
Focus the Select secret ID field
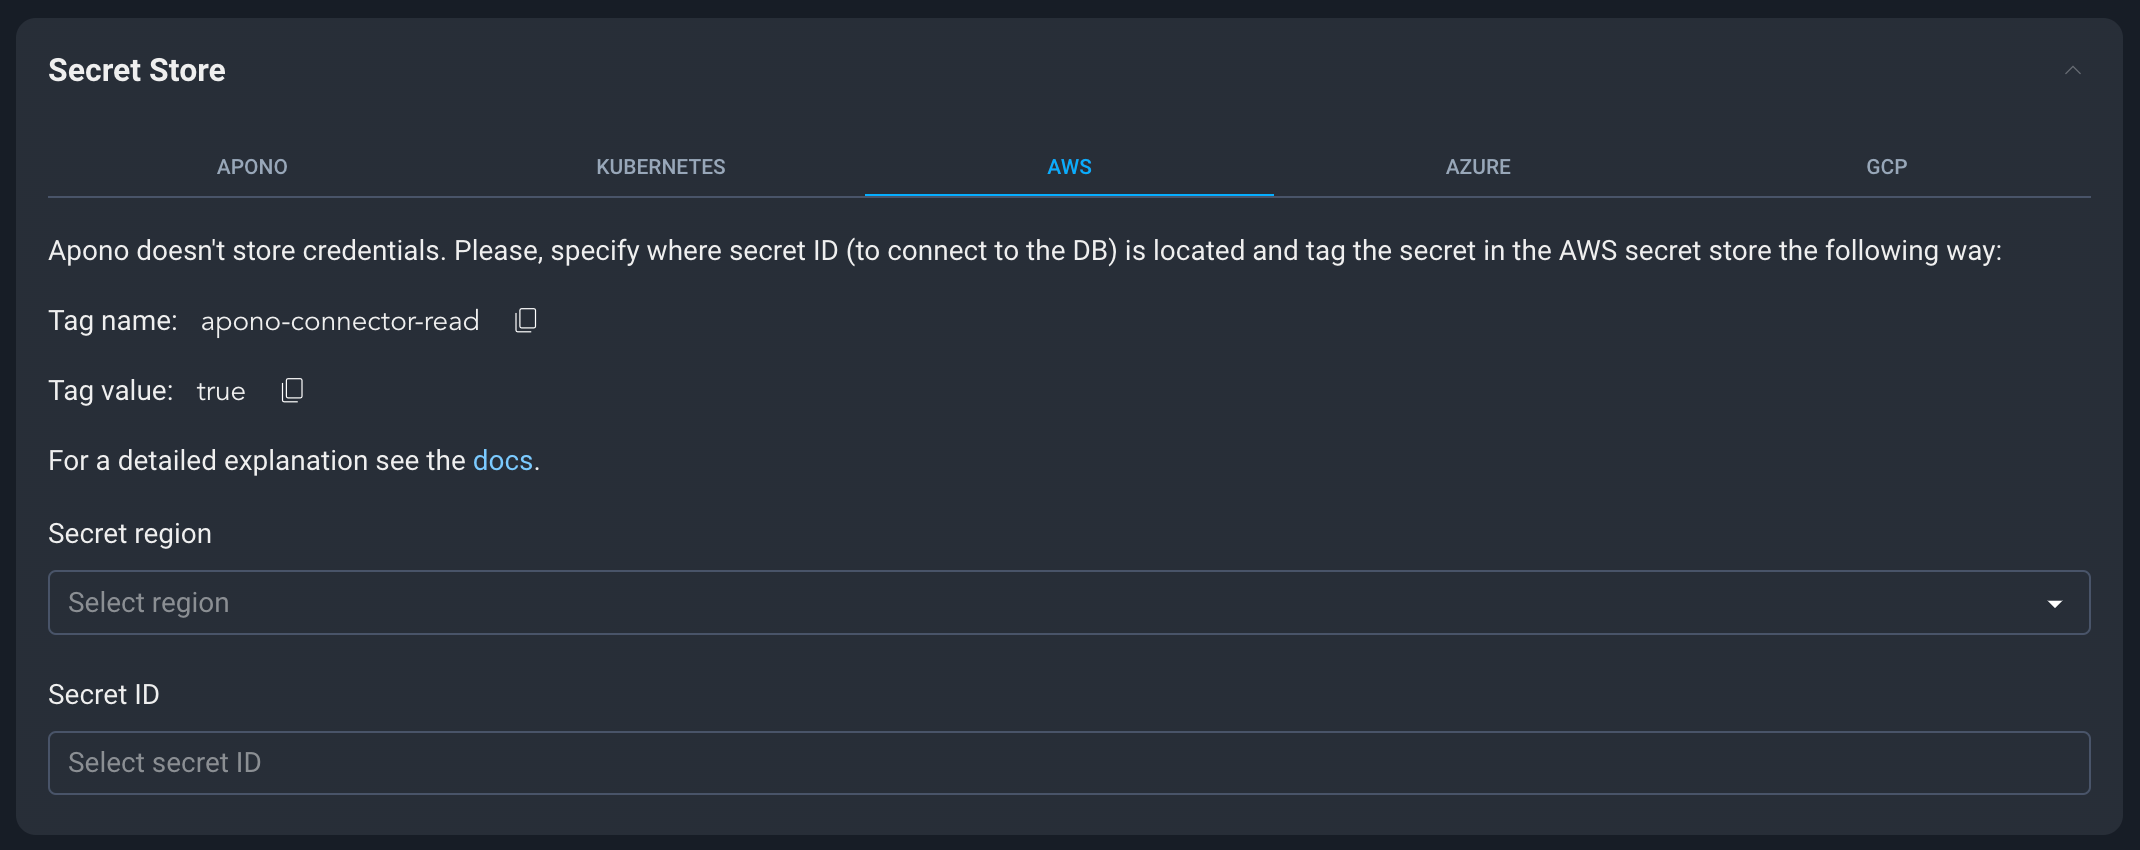coord(1069,763)
